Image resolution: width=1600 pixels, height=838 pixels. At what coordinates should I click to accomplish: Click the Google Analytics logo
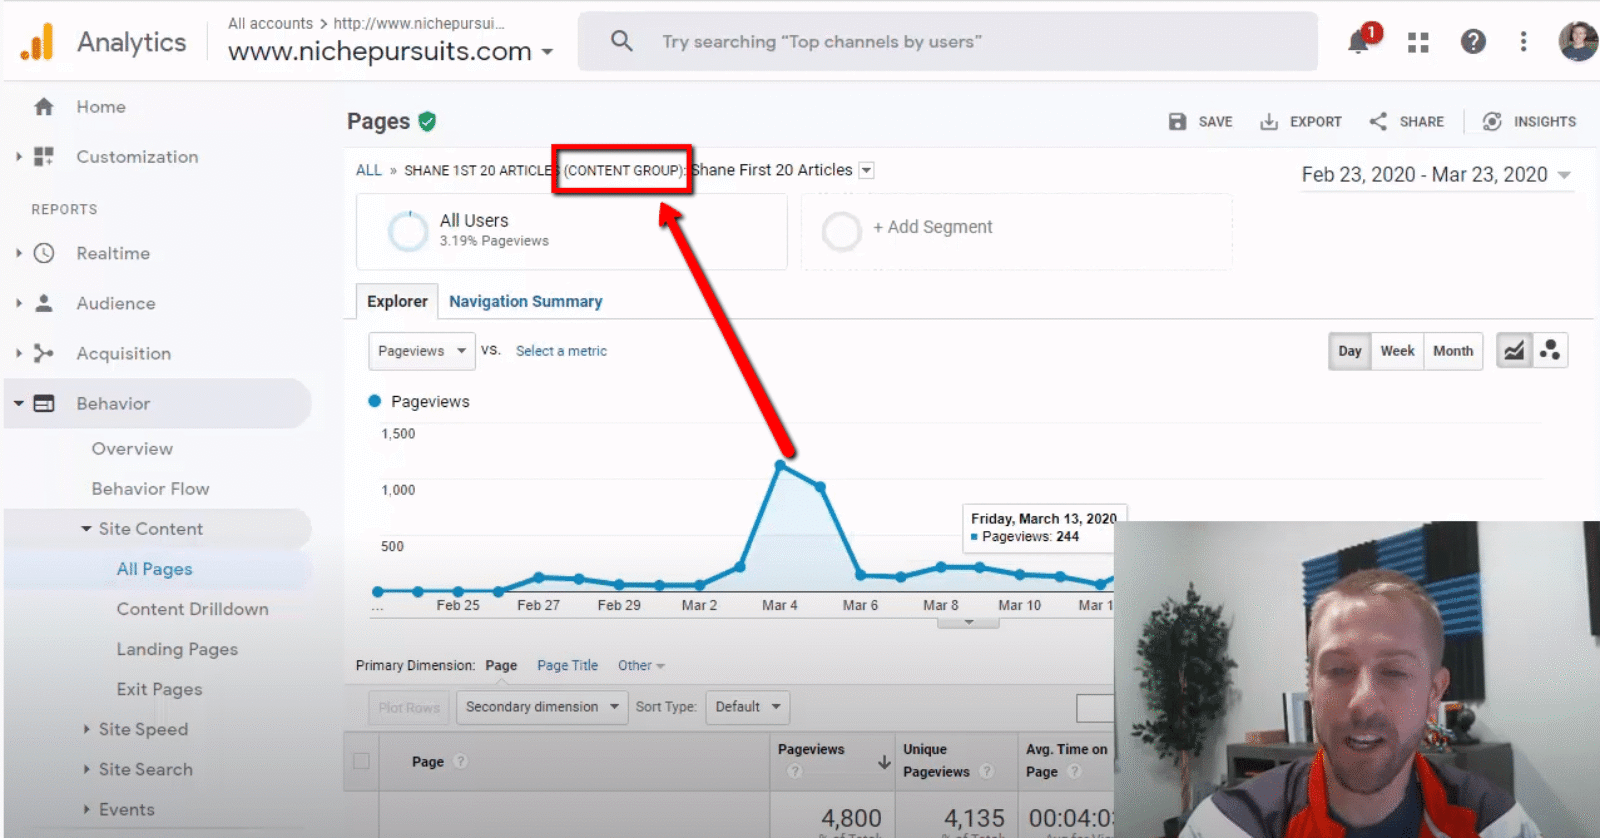[x=37, y=42]
